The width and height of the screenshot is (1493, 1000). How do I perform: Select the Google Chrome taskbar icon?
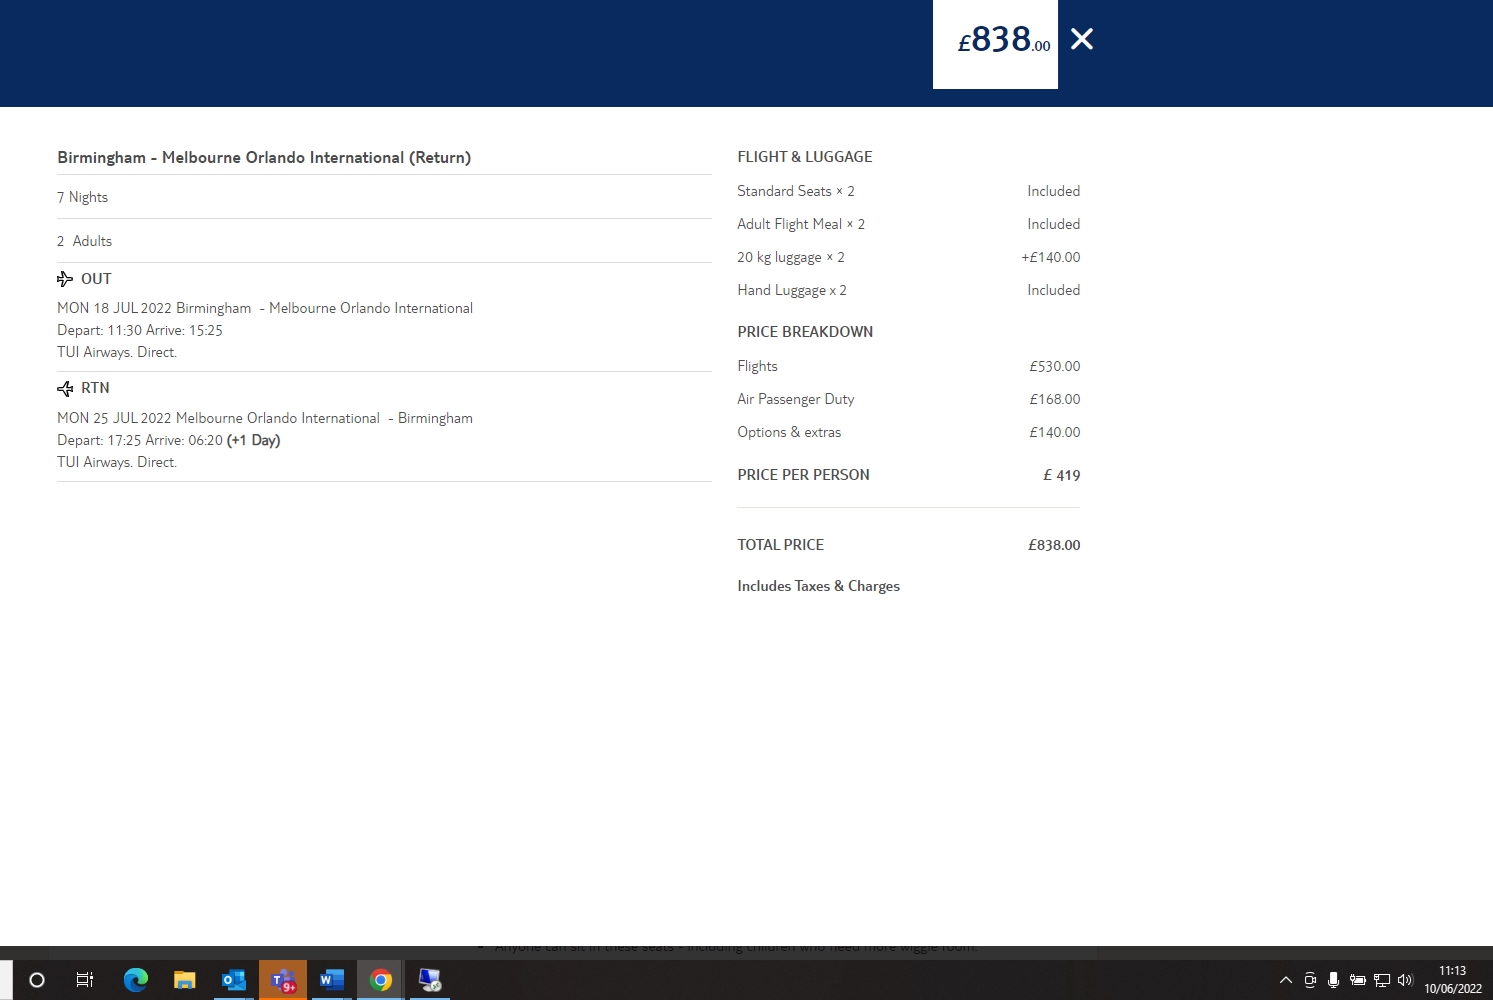(x=381, y=980)
